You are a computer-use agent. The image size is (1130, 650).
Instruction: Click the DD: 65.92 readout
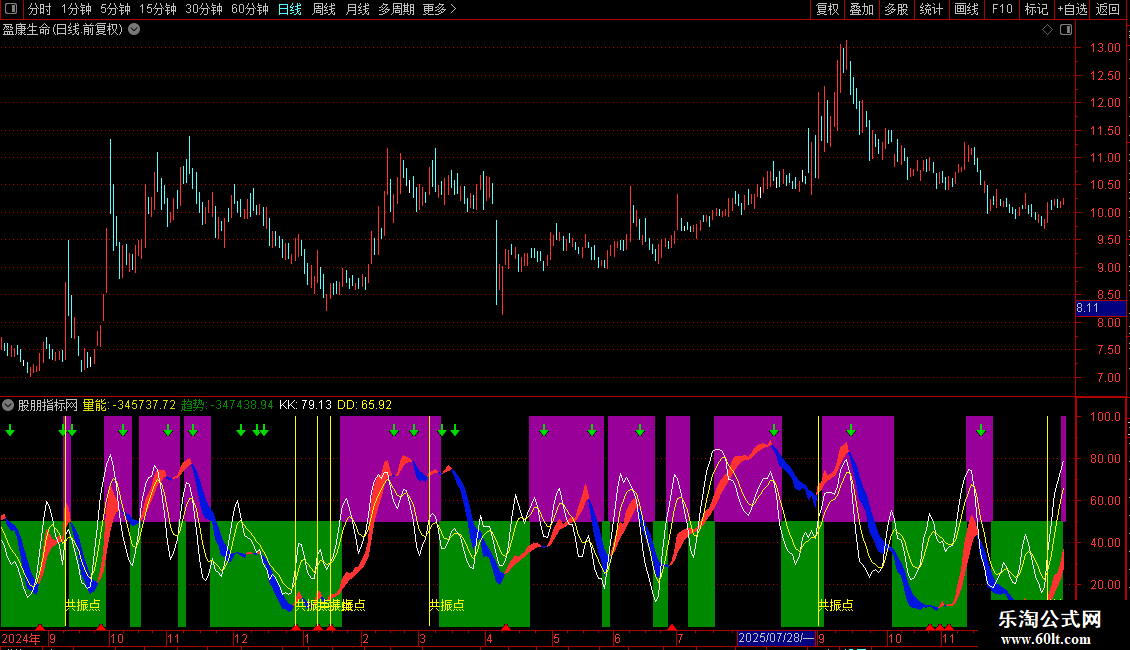[365, 405]
